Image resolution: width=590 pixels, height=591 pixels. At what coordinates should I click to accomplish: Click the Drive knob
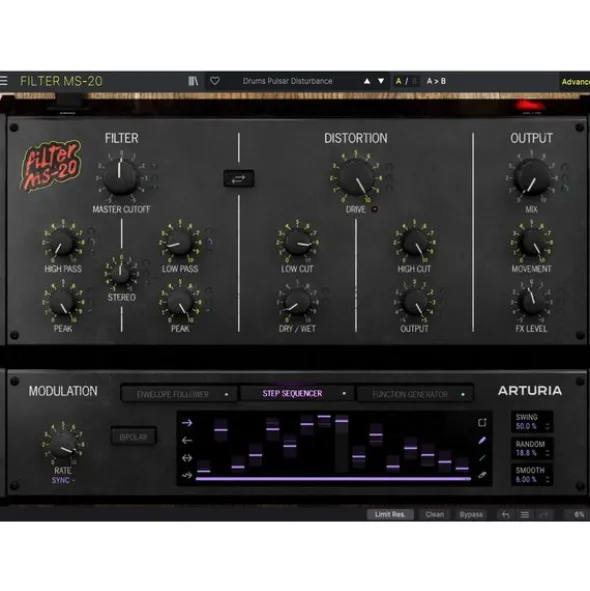(x=356, y=177)
